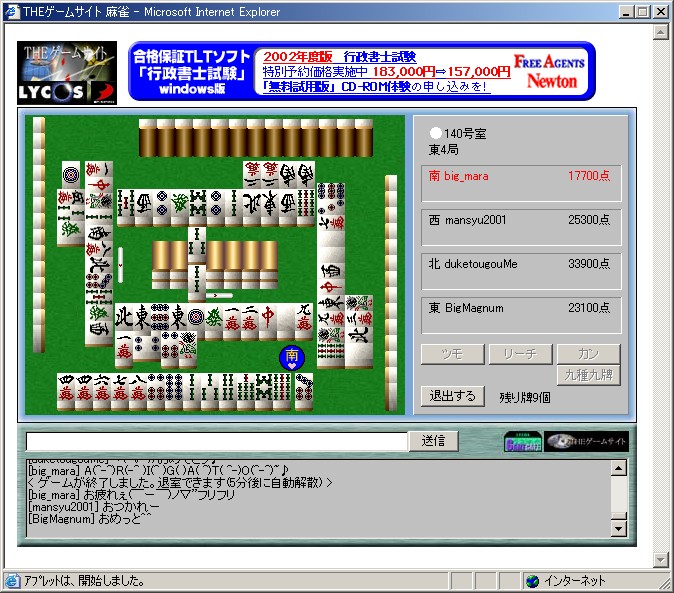Click the GameCafe logo beside chat
Viewport: 674px width, 593px height.
tap(523, 441)
